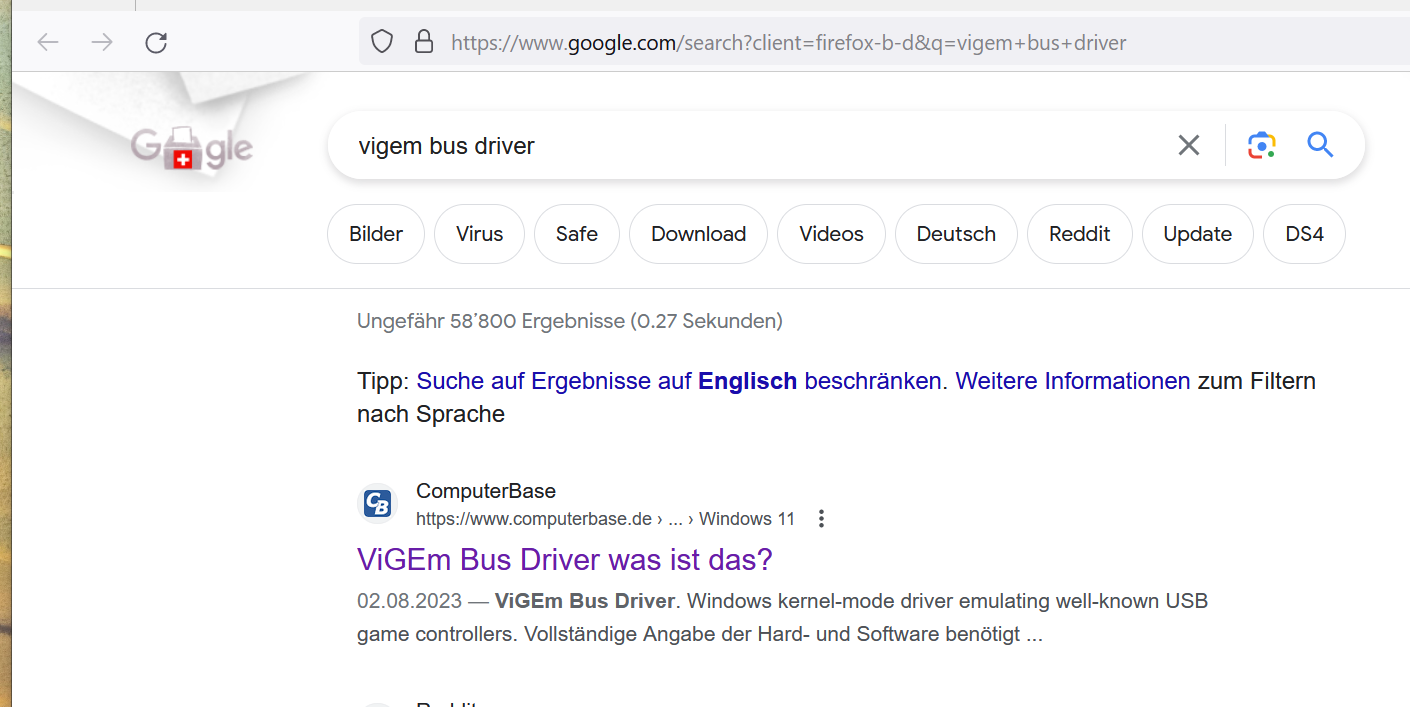This screenshot has width=1410, height=707.
Task: Select the Videos filter chip
Action: click(832, 234)
